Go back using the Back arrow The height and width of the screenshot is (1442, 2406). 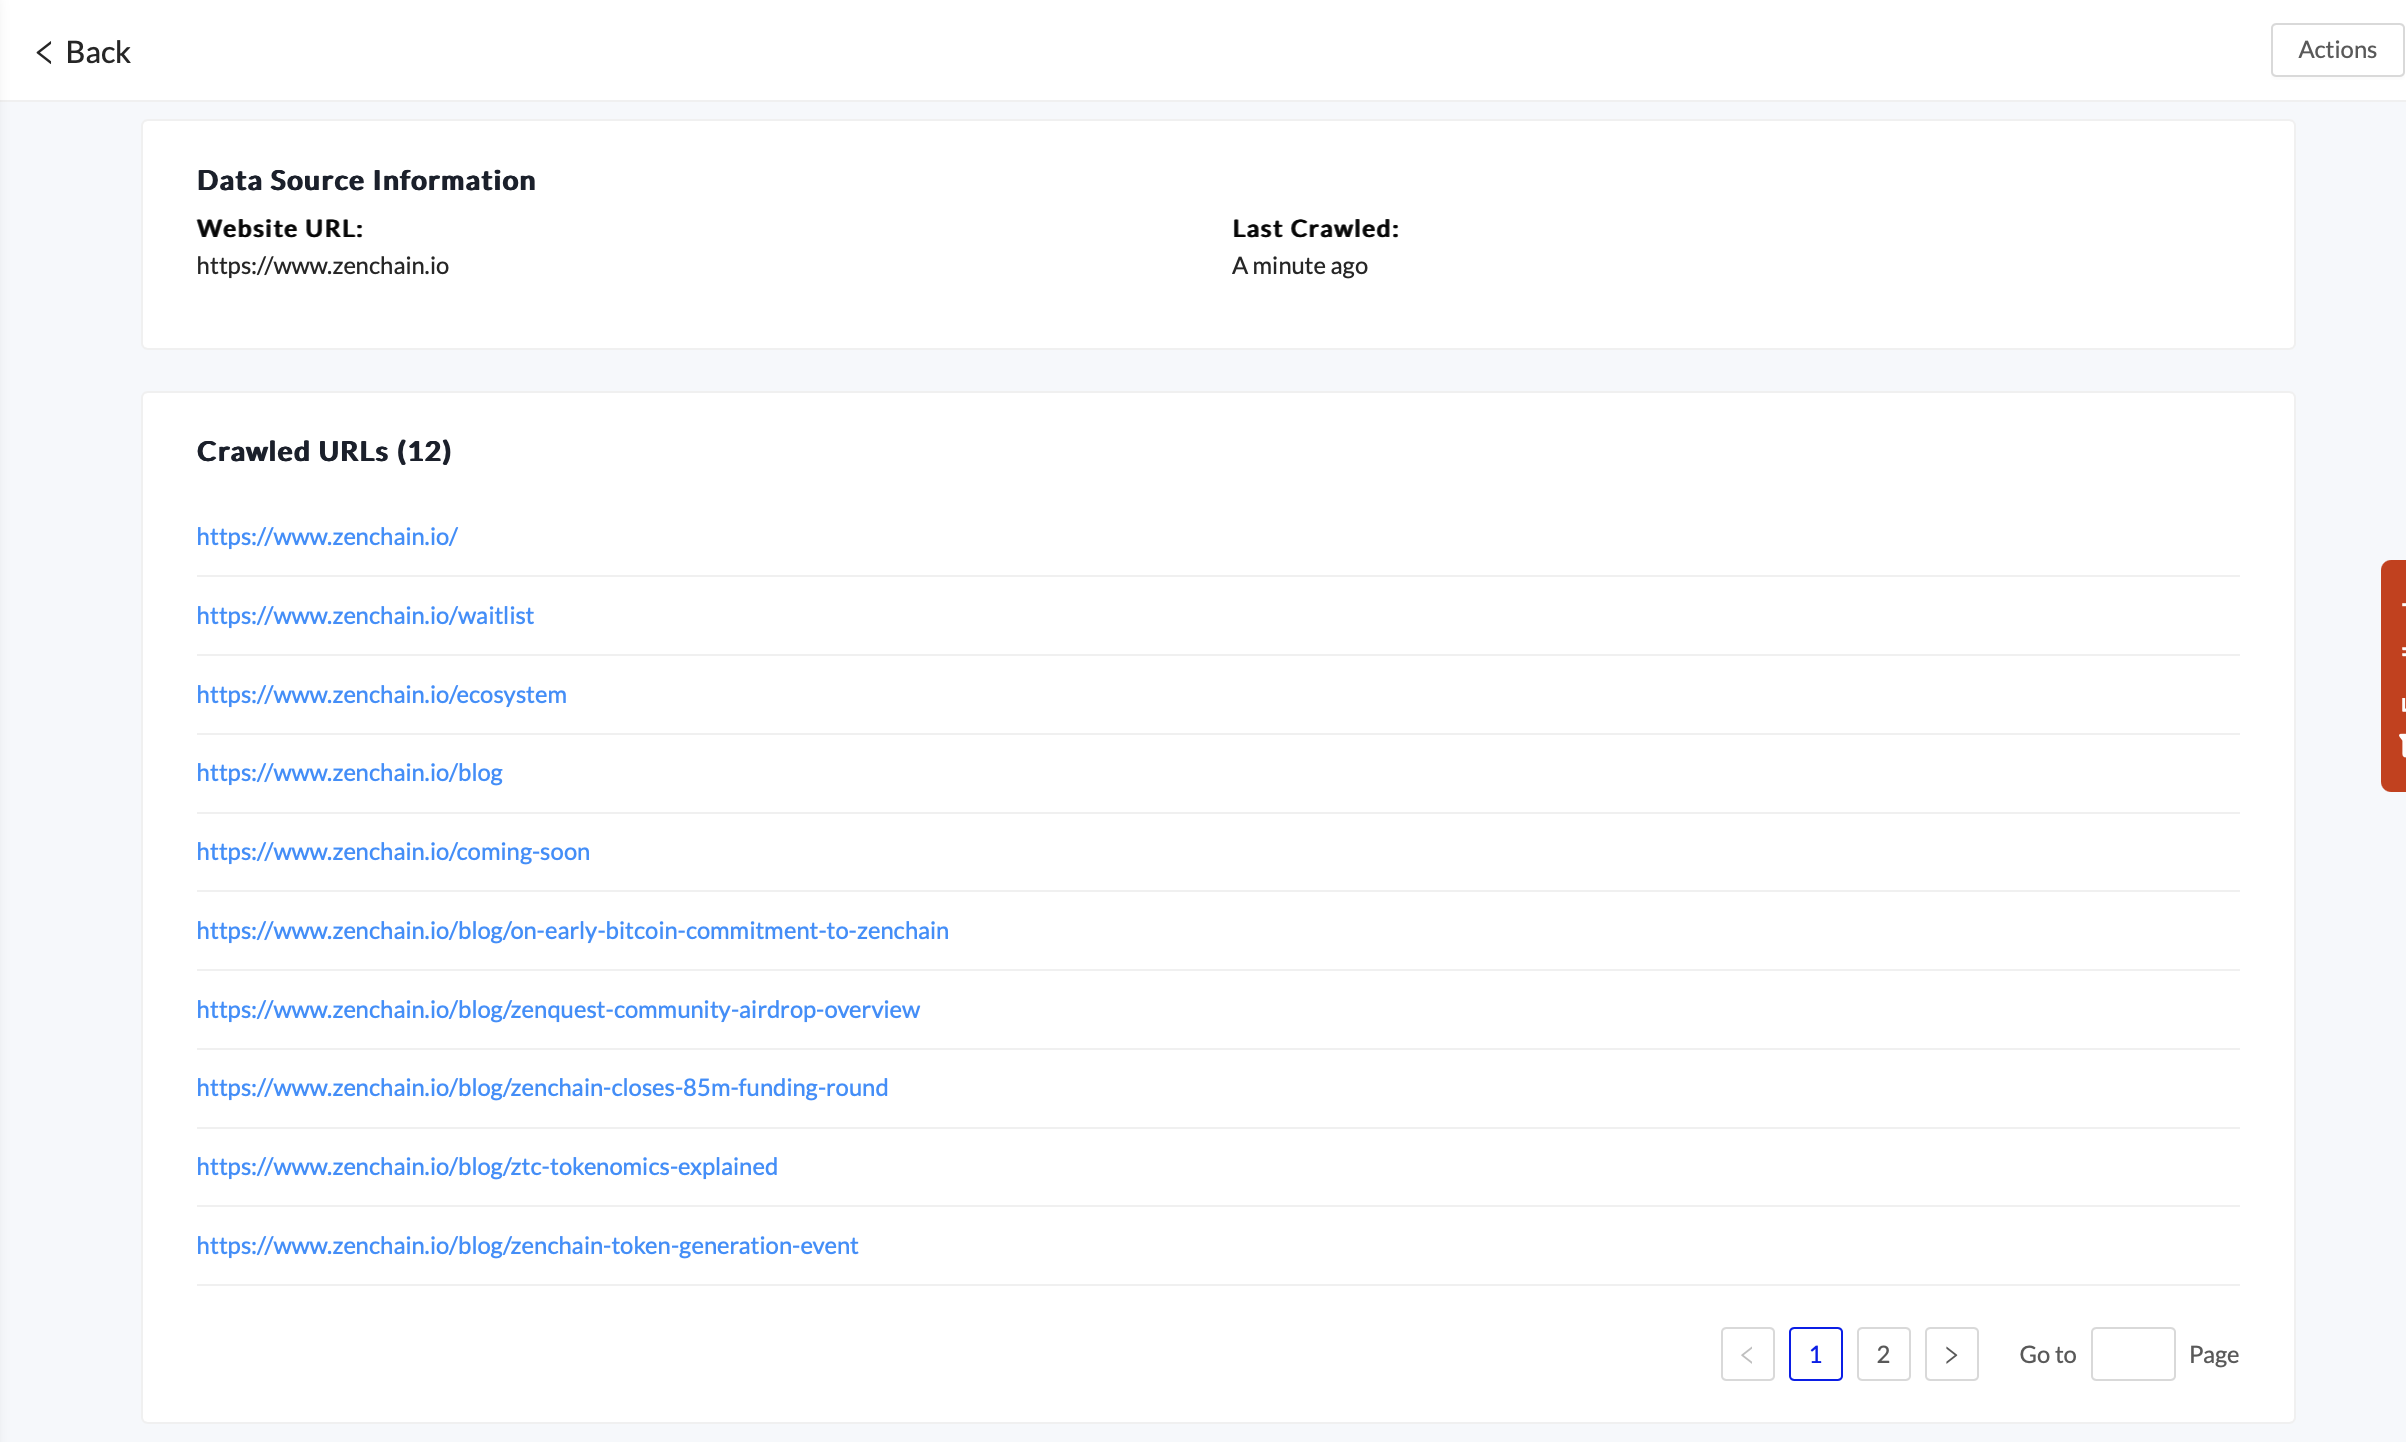pos(44,52)
